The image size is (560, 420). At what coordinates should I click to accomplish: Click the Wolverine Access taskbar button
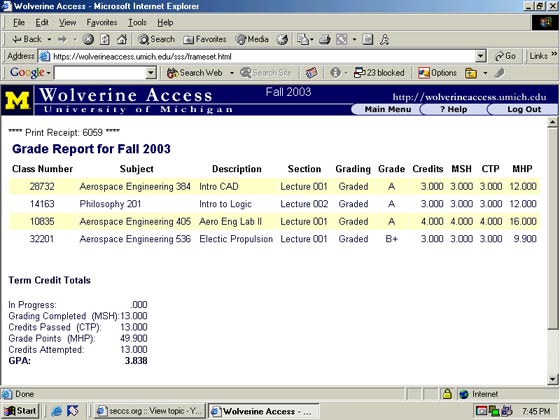click(x=264, y=411)
